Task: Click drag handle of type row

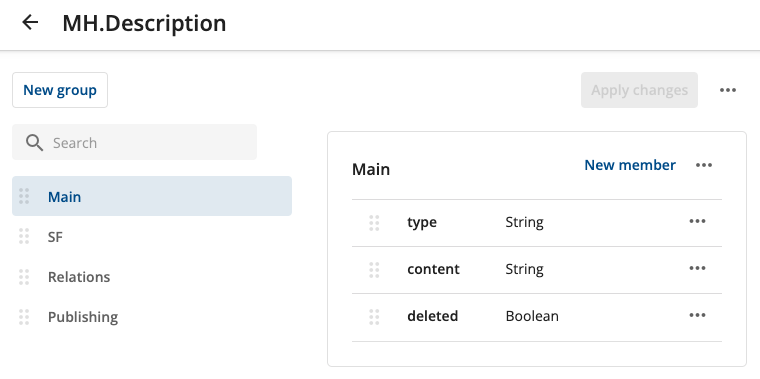Action: tap(374, 223)
